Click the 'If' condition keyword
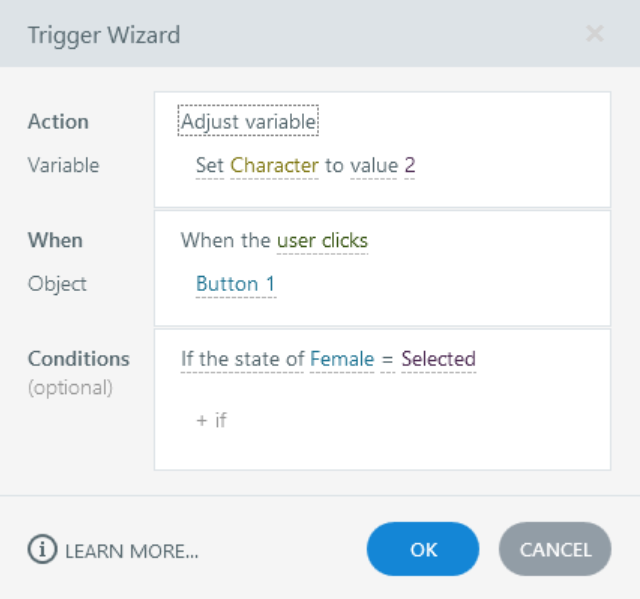 (x=186, y=359)
